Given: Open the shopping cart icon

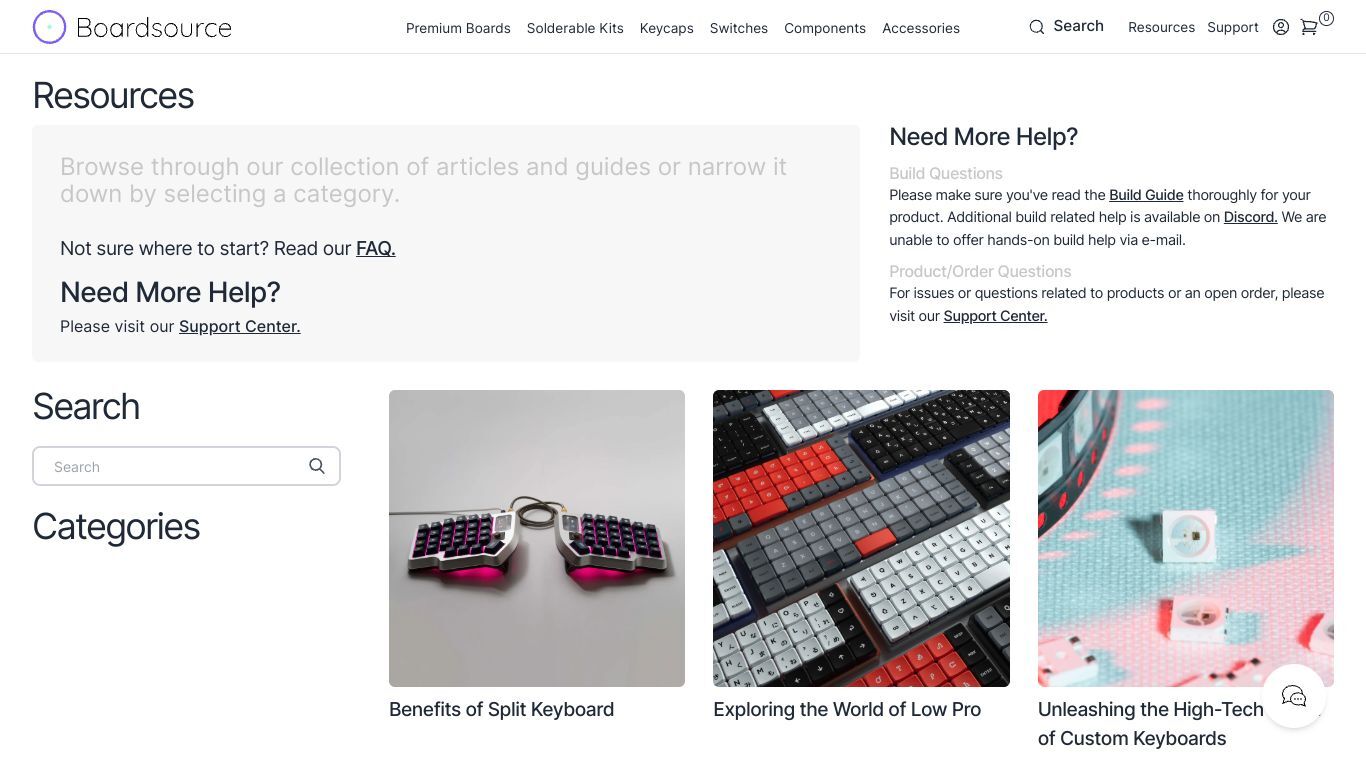Looking at the screenshot, I should pyautogui.click(x=1308, y=27).
